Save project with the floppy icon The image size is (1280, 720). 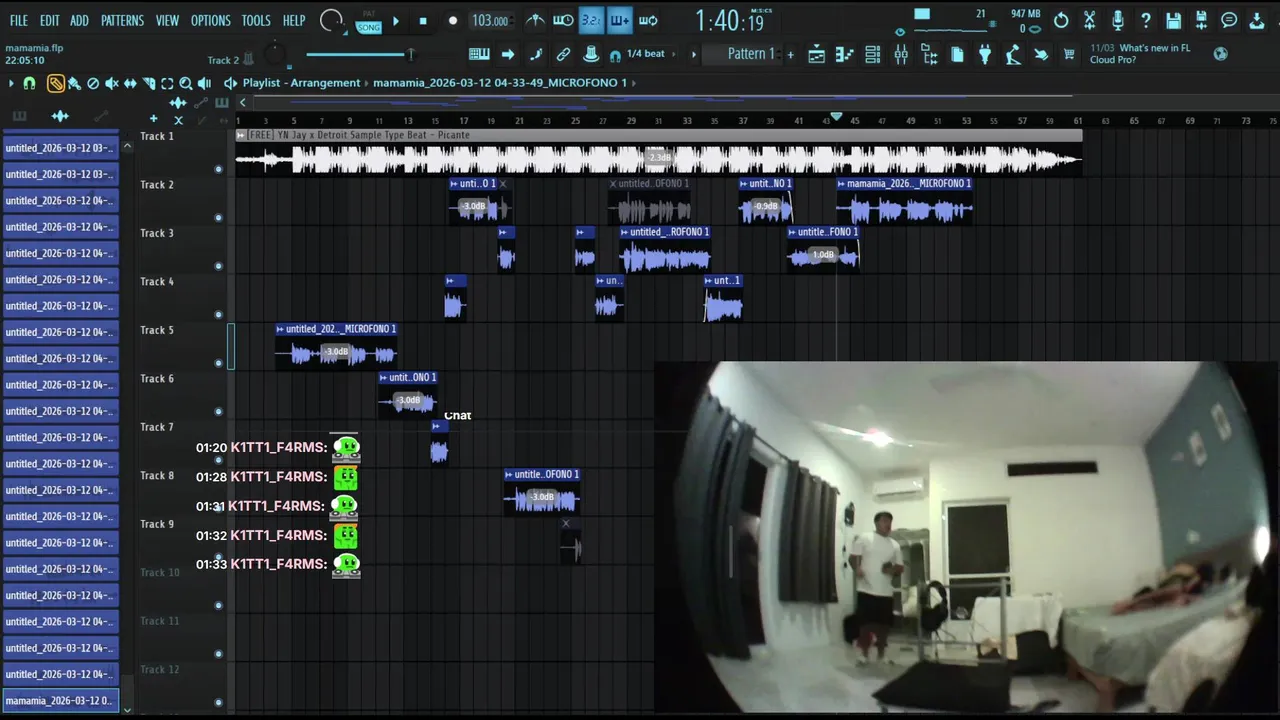[1174, 20]
